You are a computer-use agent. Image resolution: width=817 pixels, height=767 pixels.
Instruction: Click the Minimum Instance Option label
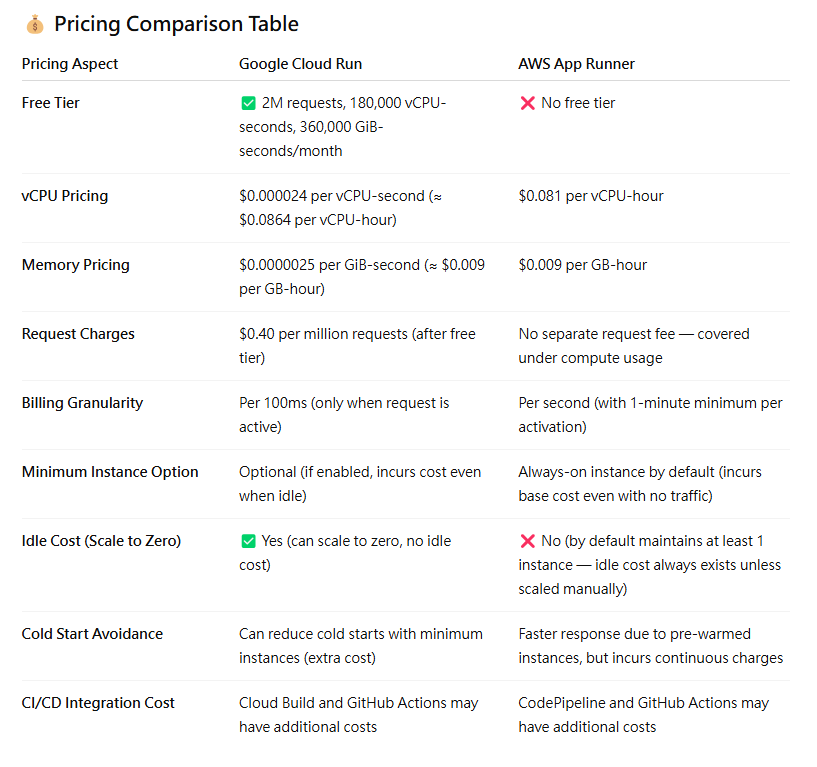click(x=110, y=472)
